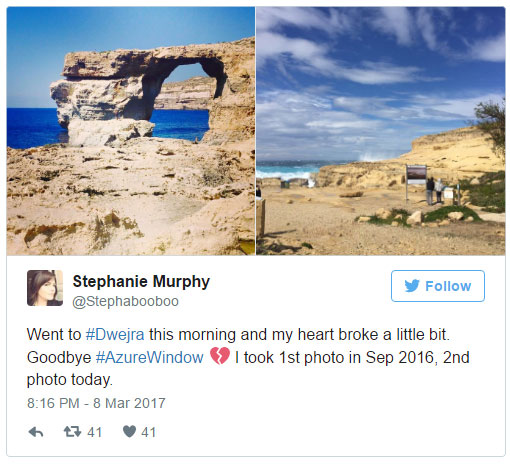Image resolution: width=510 pixels, height=464 pixels.
Task: Click the tweet text 'photo today.'
Action: click(70, 380)
